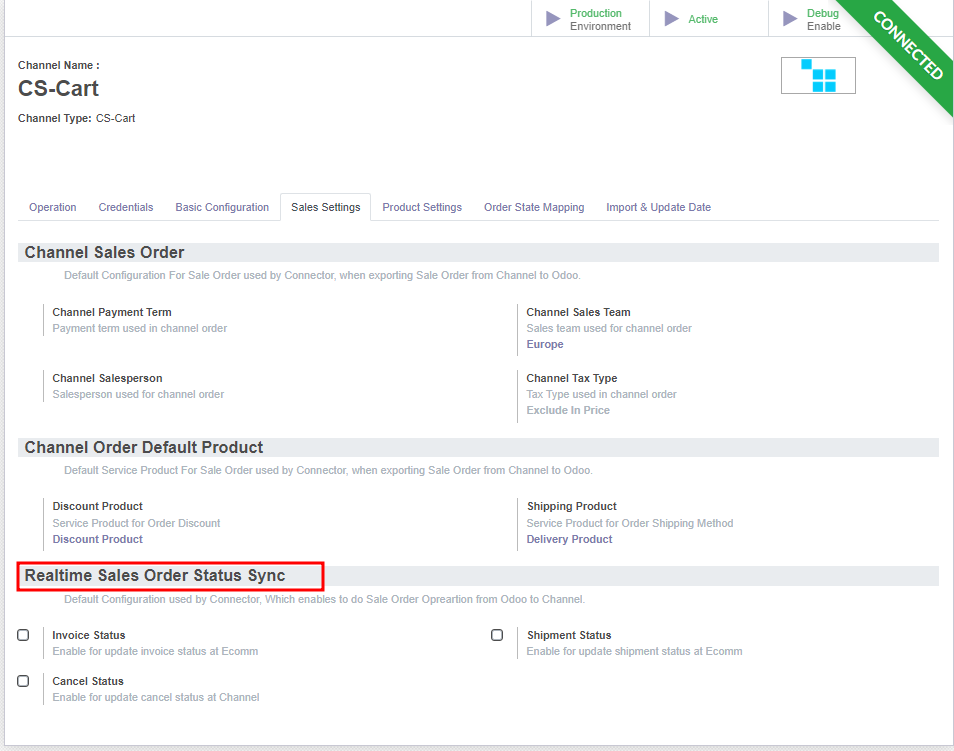Open the Europe sales team link

pos(545,344)
